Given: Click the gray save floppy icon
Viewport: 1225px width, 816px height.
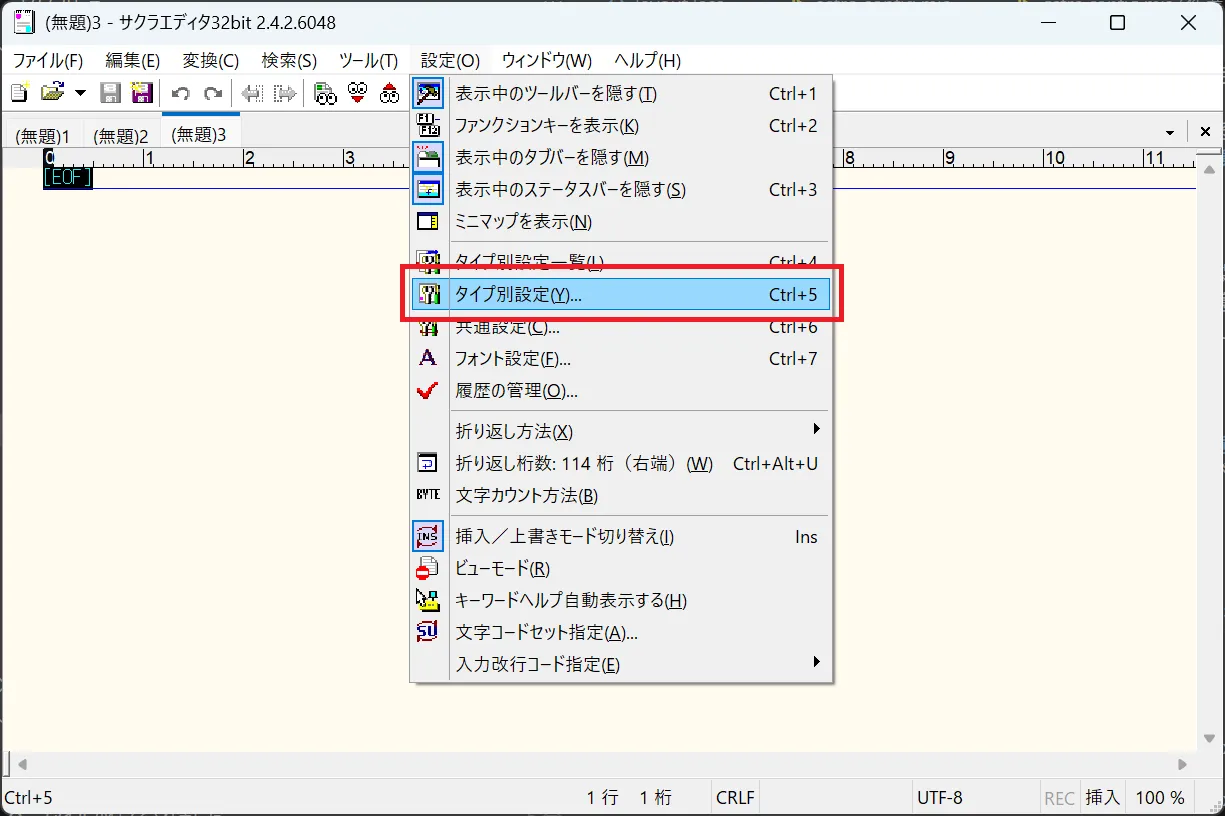Looking at the screenshot, I should [111, 93].
